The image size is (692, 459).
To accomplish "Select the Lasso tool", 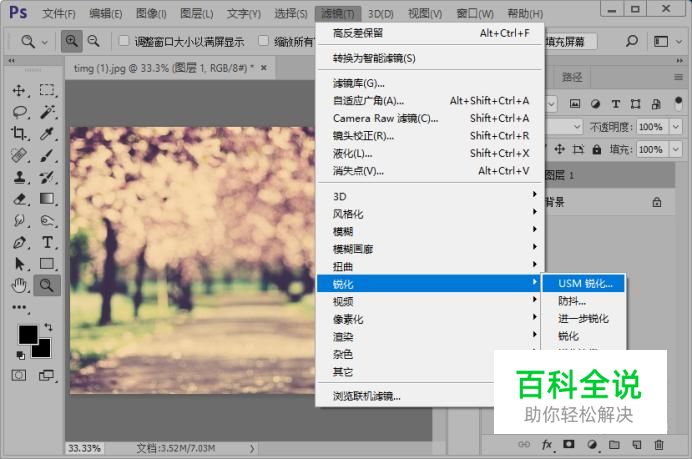I will 19,112.
